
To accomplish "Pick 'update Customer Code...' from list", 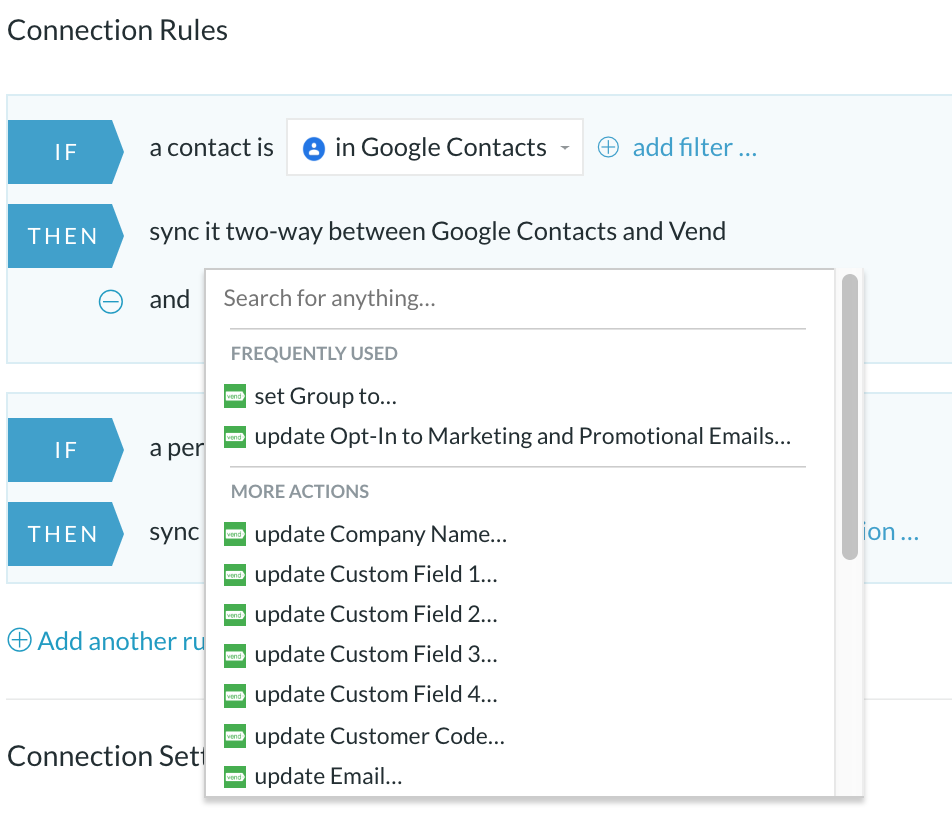I will (379, 736).
